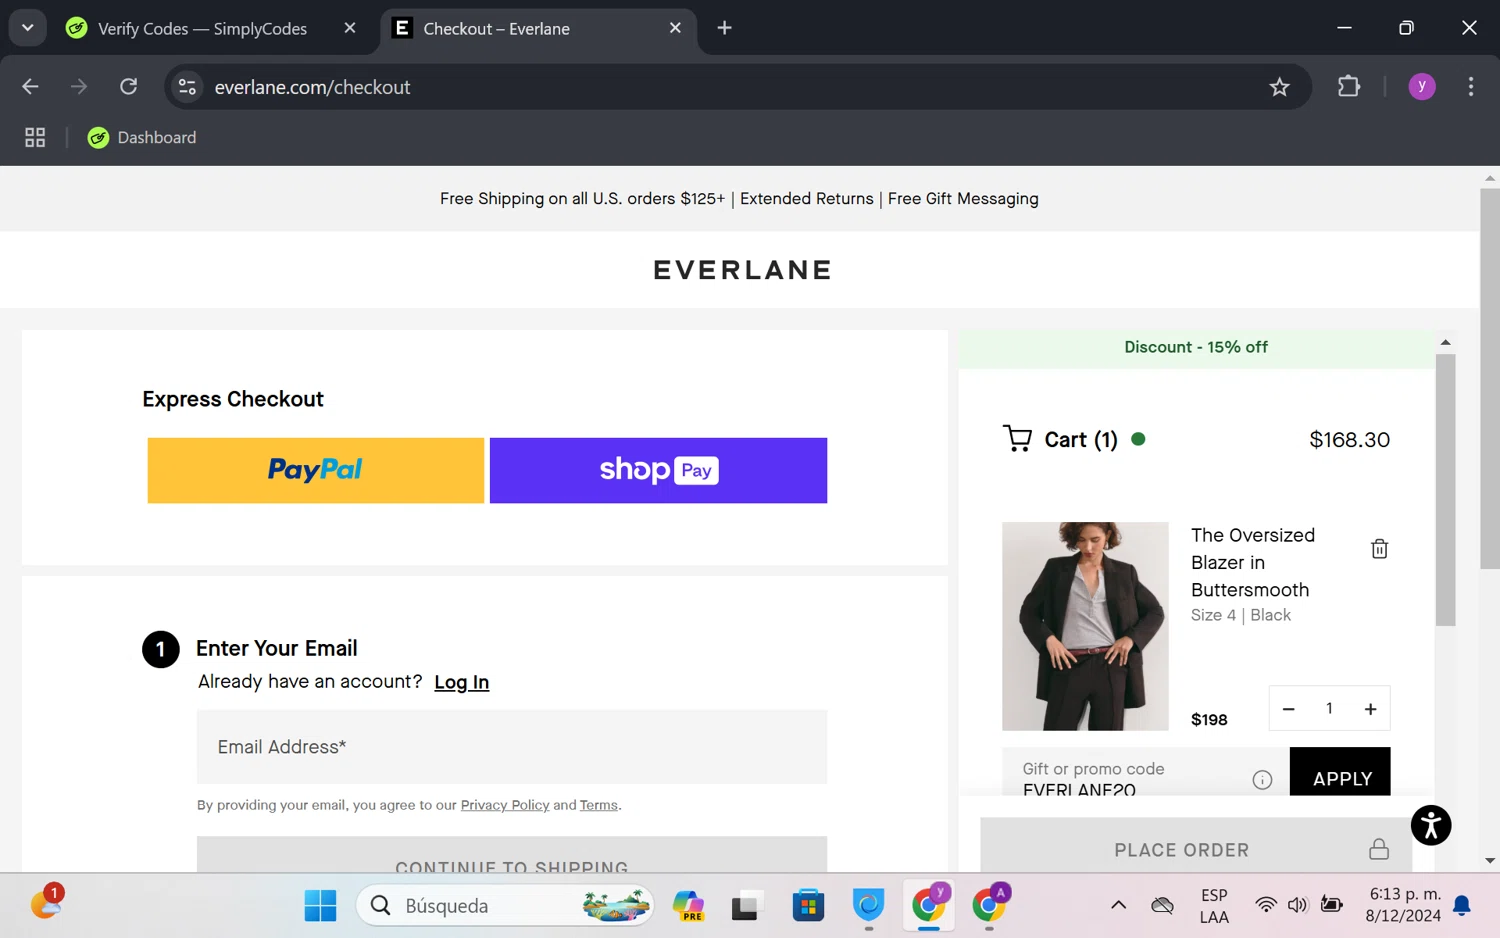Close the Checkout – Everlane tab
Image resolution: width=1500 pixels, height=938 pixels.
(x=675, y=28)
